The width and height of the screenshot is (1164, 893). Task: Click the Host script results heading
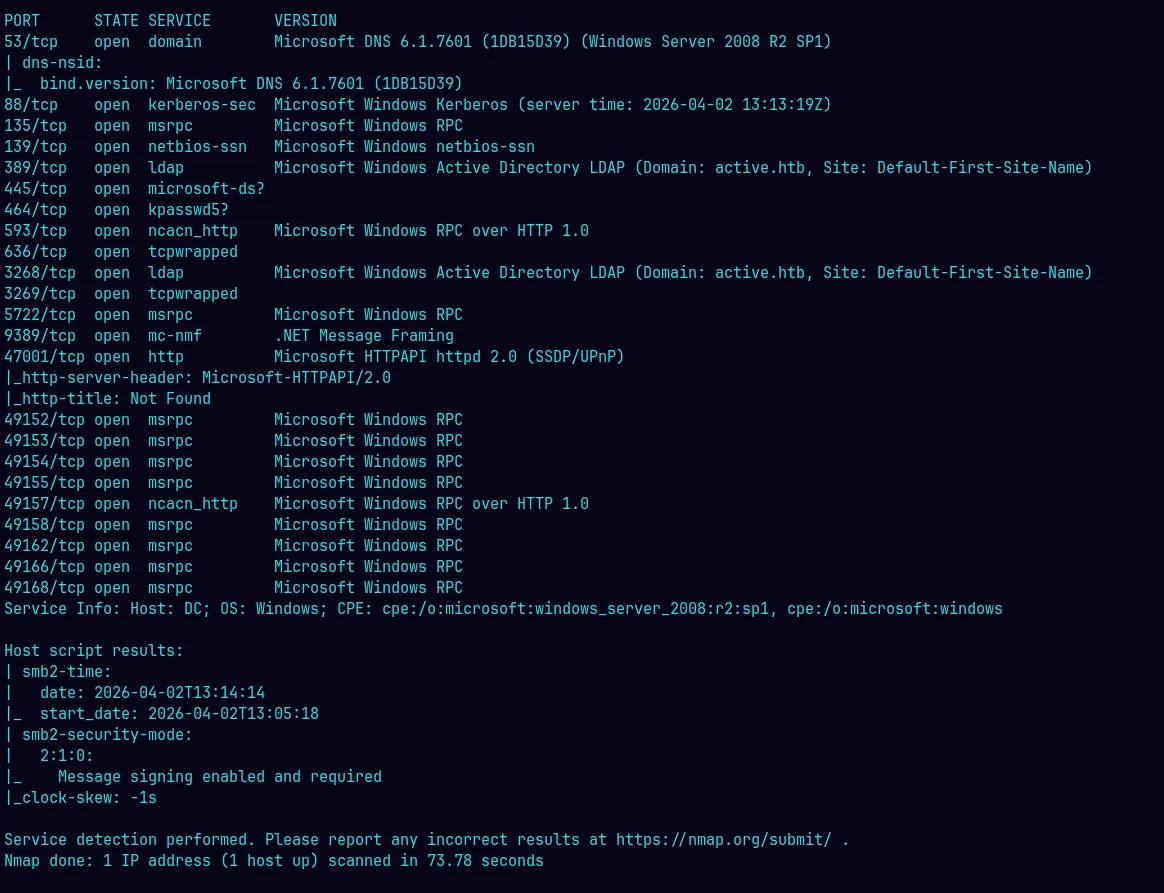tap(94, 651)
